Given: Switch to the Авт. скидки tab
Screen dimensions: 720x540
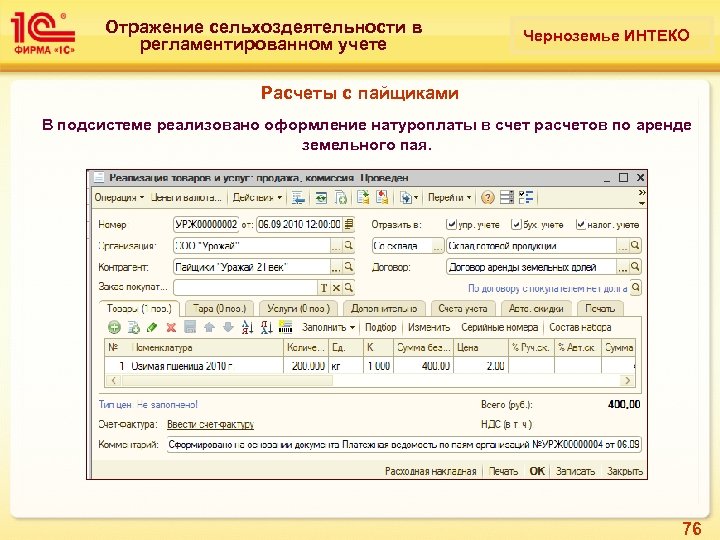Looking at the screenshot, I should [536, 309].
